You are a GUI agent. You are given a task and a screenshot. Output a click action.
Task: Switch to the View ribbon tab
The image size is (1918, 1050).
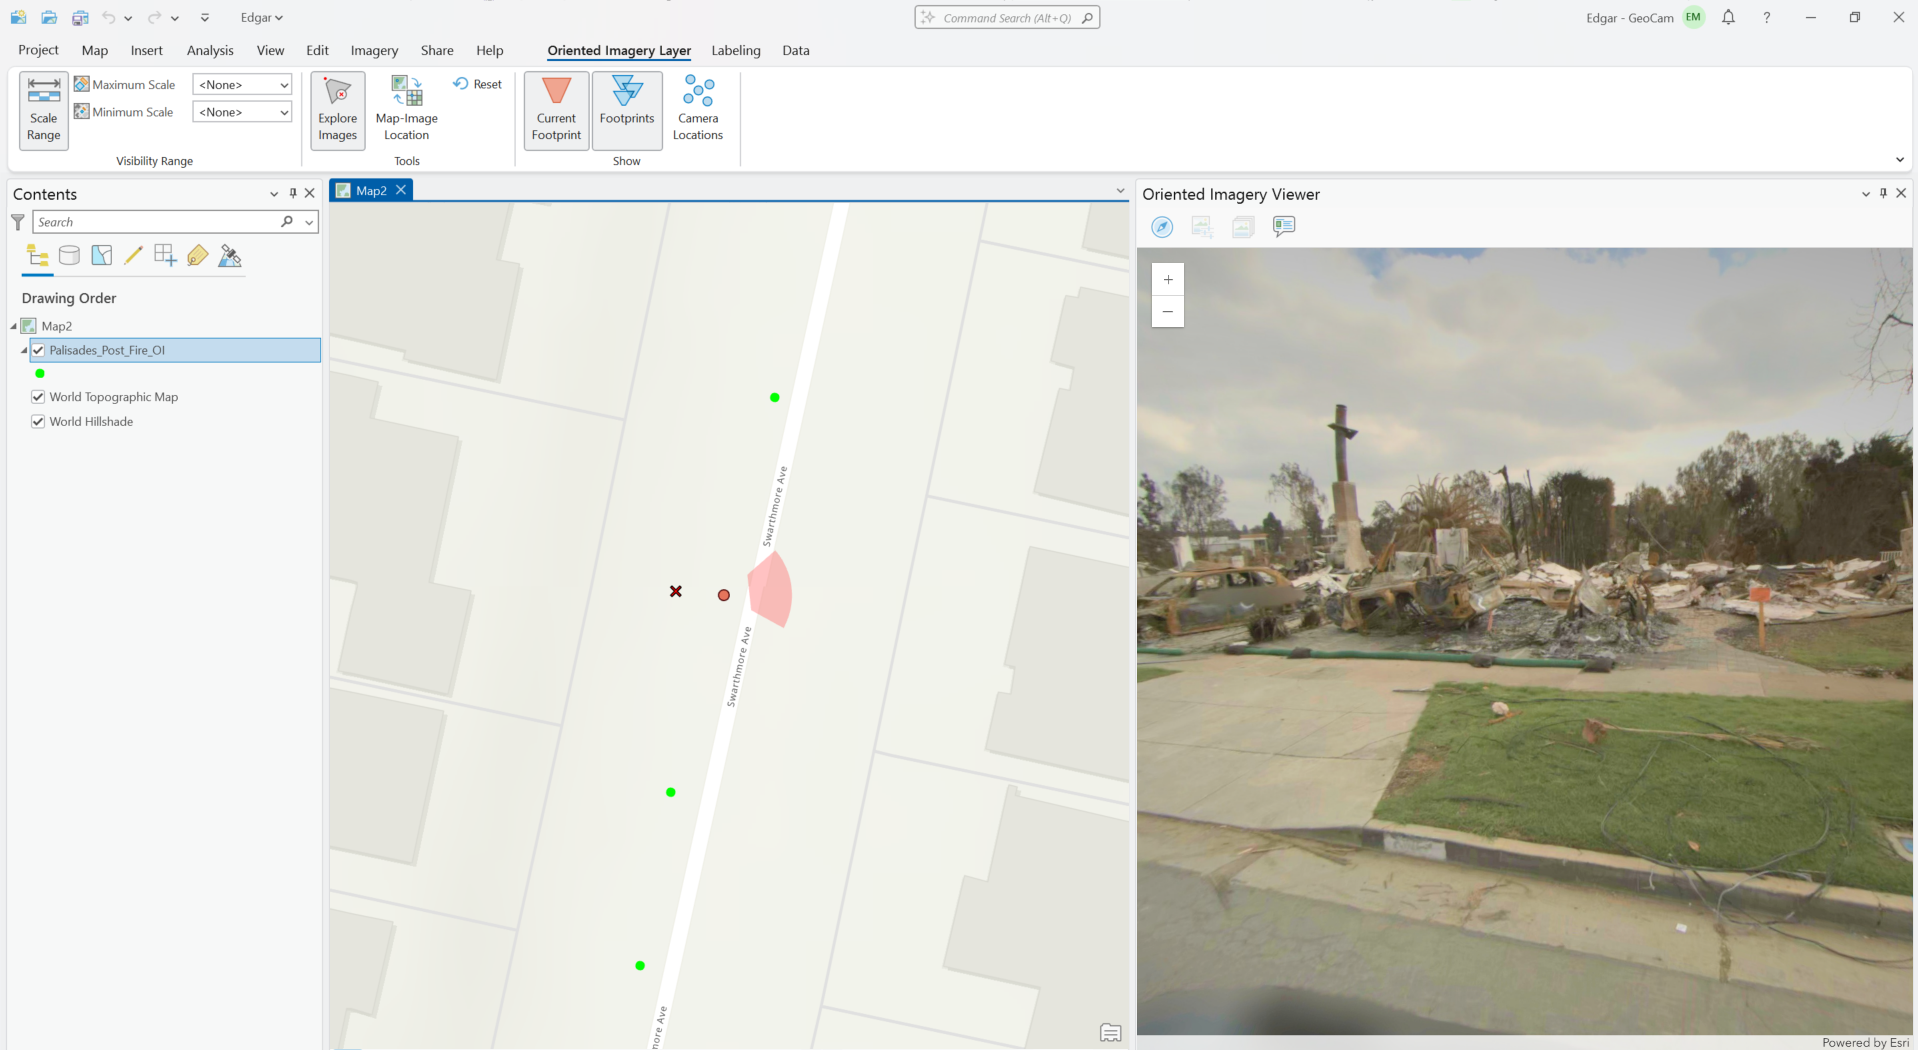[270, 50]
